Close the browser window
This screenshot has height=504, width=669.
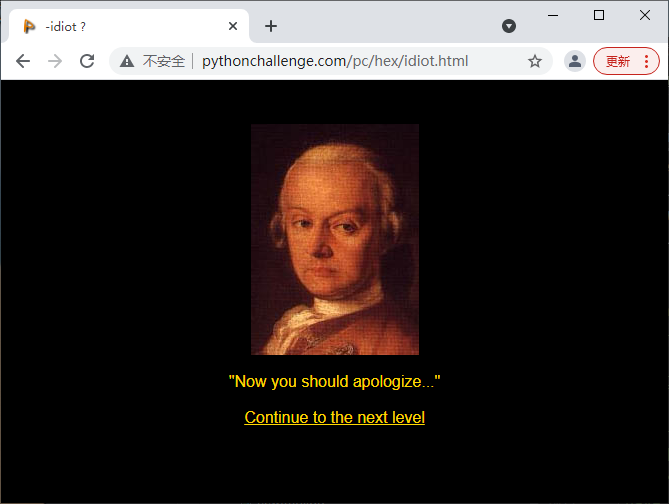(x=645, y=15)
